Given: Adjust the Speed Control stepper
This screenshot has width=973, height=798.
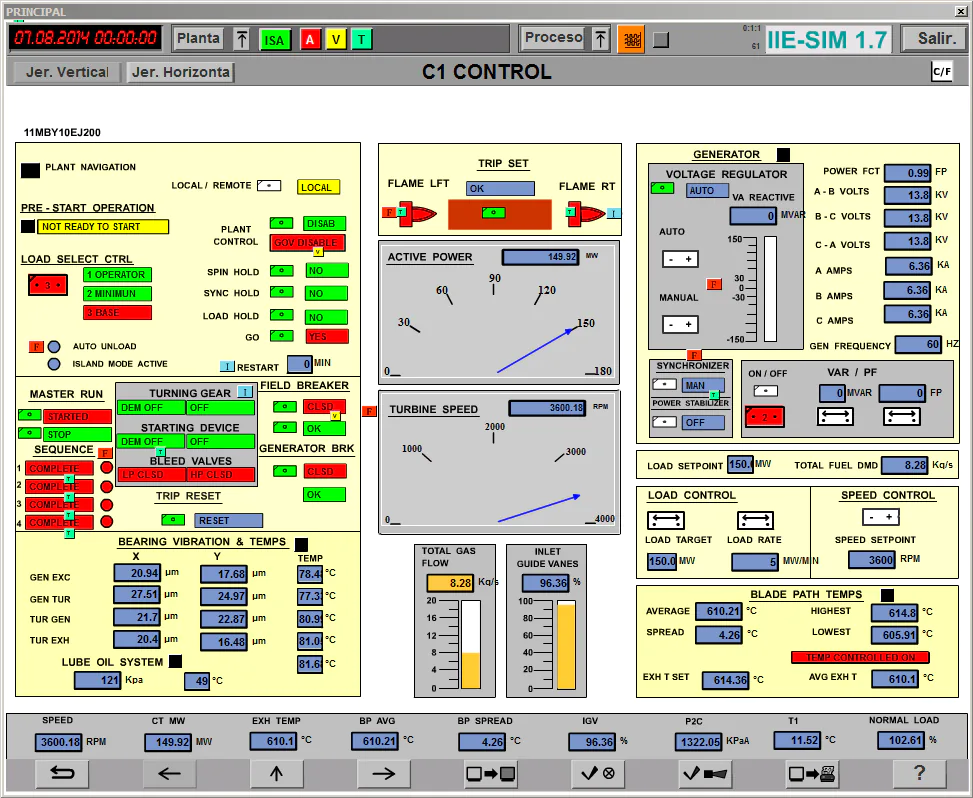Looking at the screenshot, I should [881, 517].
